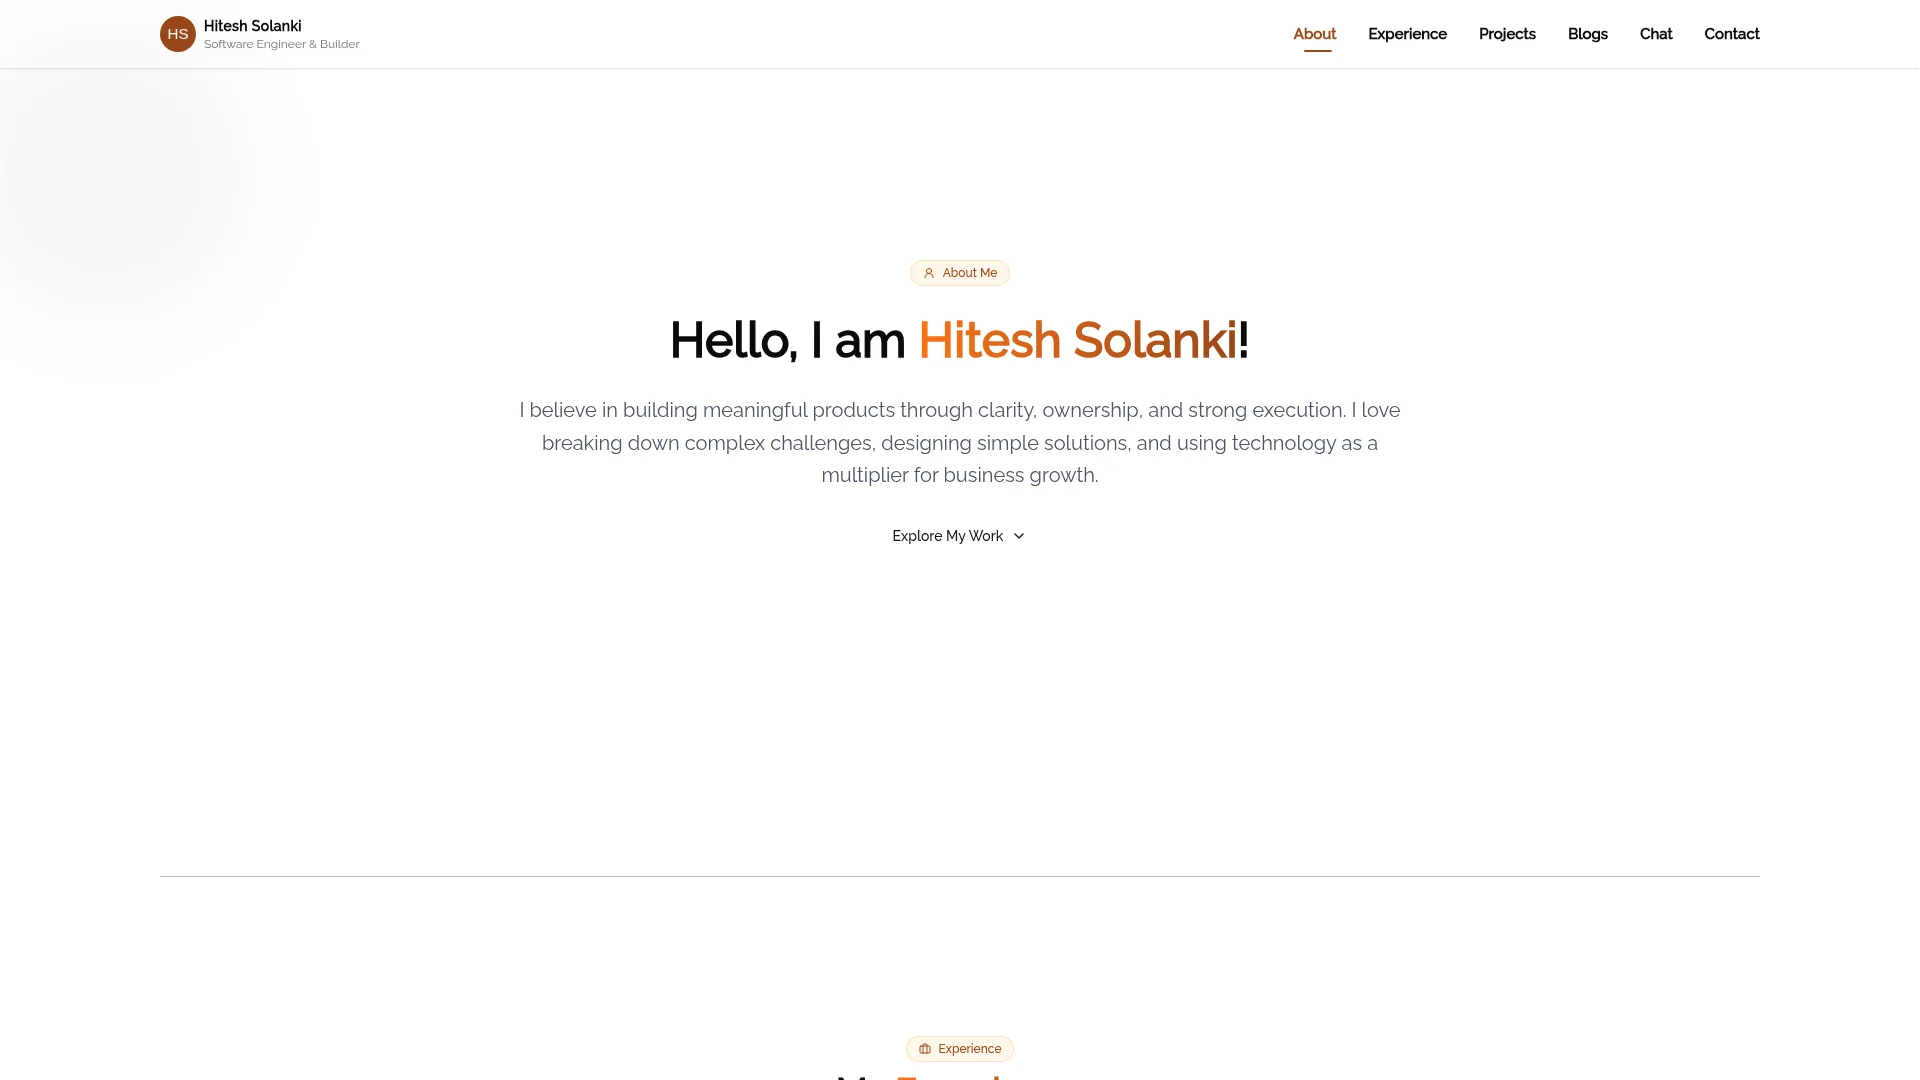The image size is (1920, 1080).
Task: Open the About nav item
Action: coord(1314,34)
